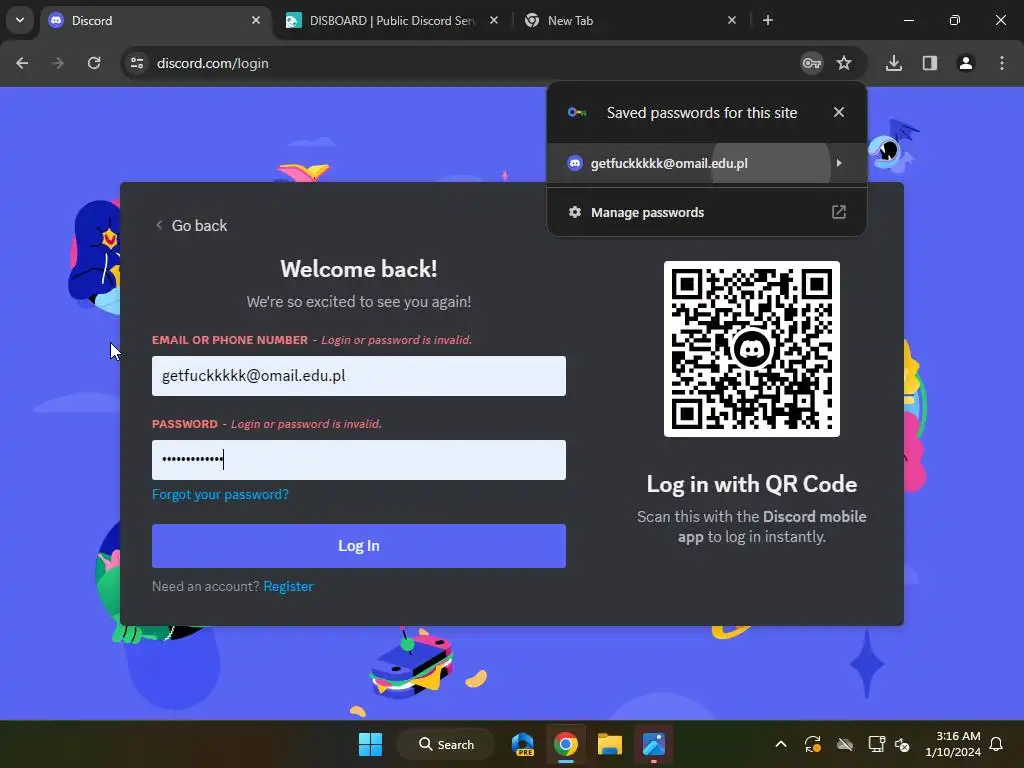Click the OneDrive cloud tray icon
Image resolution: width=1024 pixels, height=768 pixels.
coord(845,744)
